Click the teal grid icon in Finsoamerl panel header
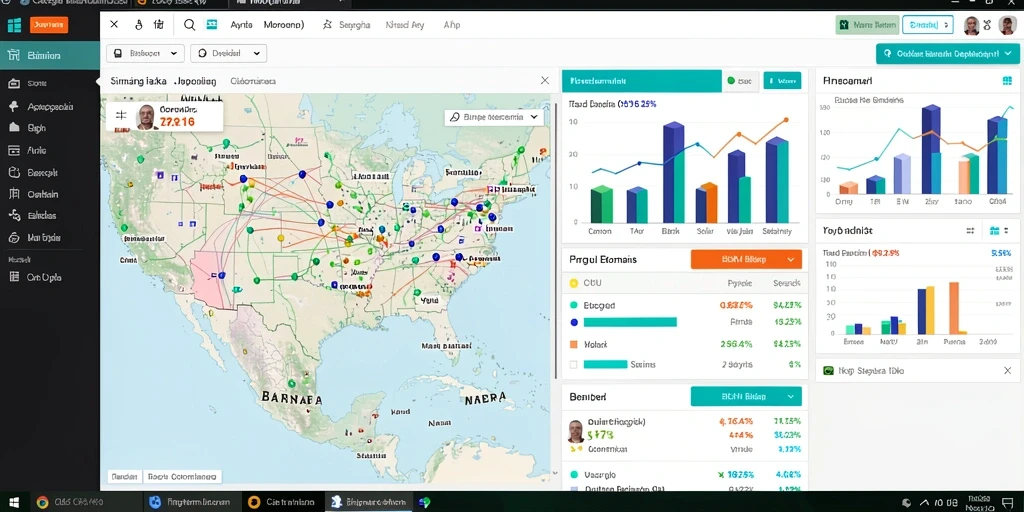The image size is (1024, 512). coord(1006,81)
